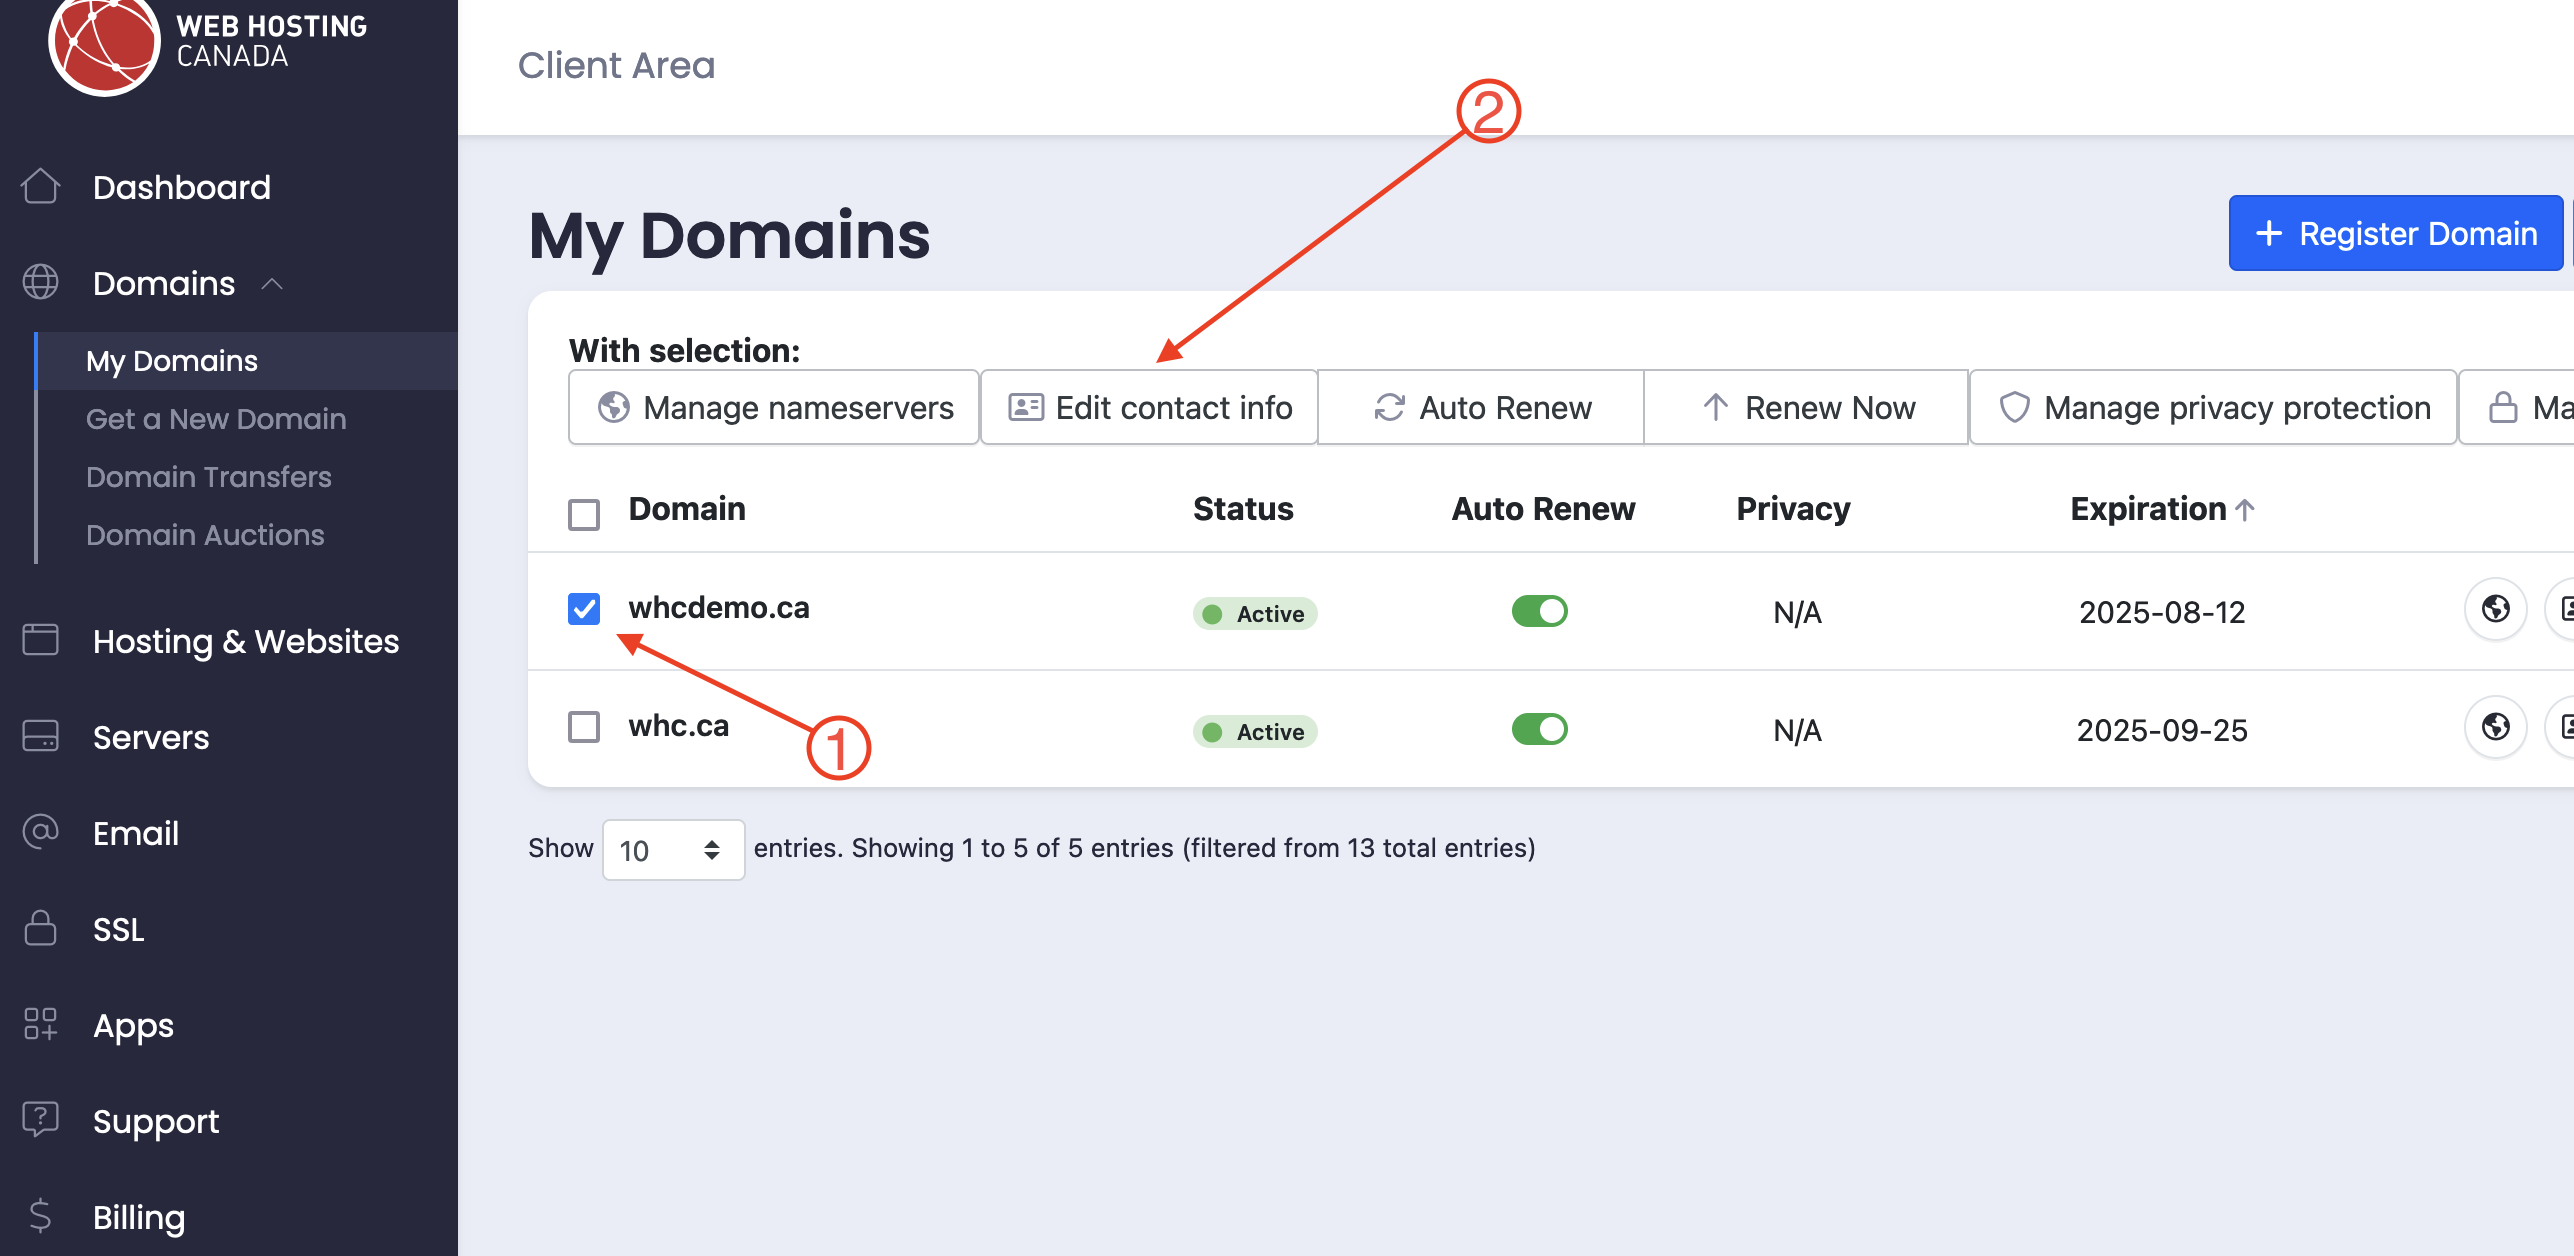Sort by the Expiration column header
Image resolution: width=2574 pixels, height=1256 pixels.
pos(2148,509)
